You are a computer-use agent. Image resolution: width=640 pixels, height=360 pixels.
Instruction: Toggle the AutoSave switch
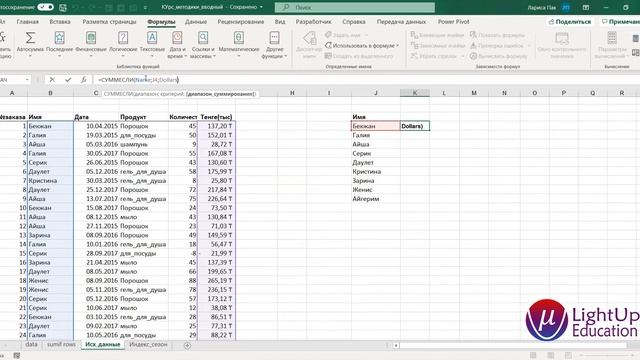[45, 7]
